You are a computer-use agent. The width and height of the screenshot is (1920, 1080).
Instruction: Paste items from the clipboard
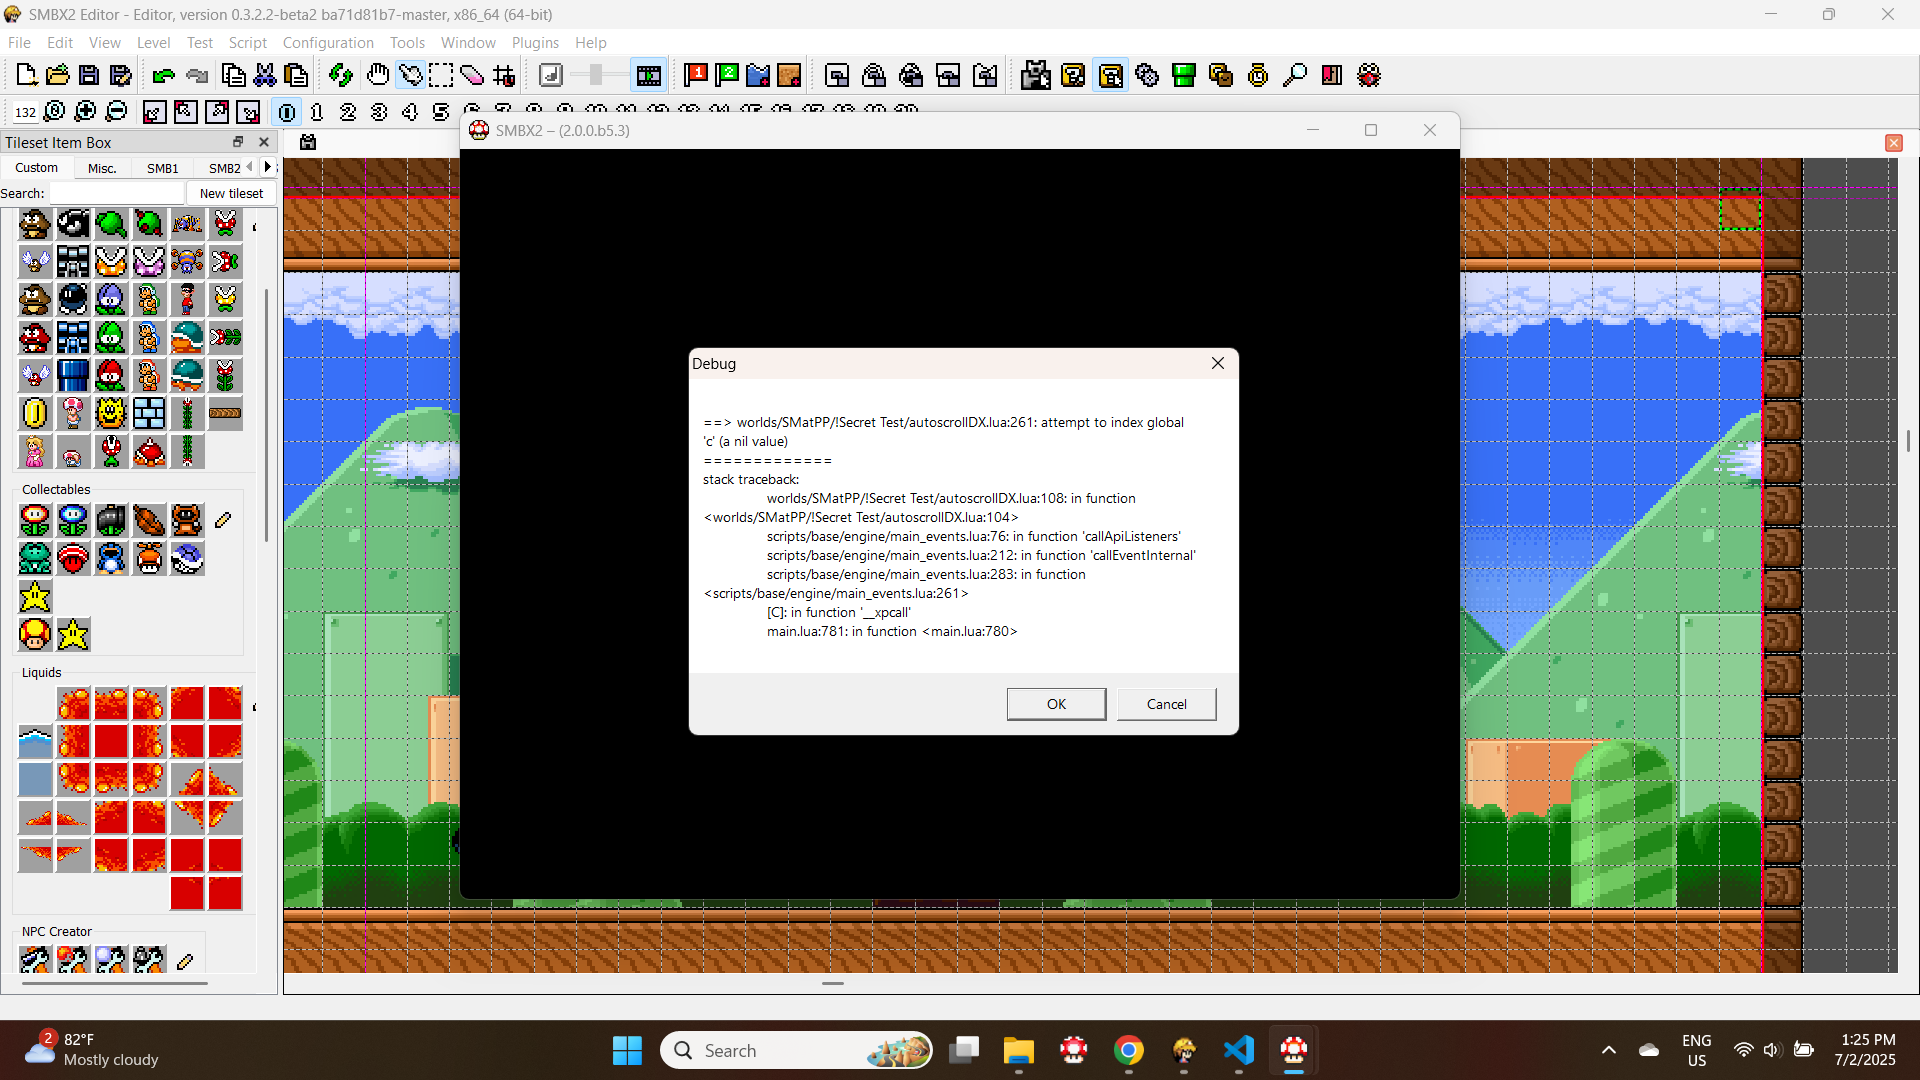[296, 75]
